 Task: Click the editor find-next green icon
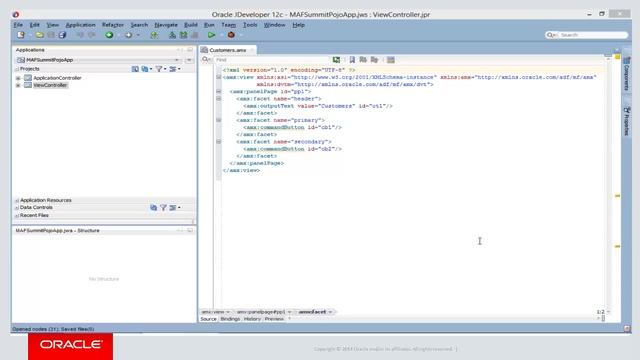click(x=336, y=60)
